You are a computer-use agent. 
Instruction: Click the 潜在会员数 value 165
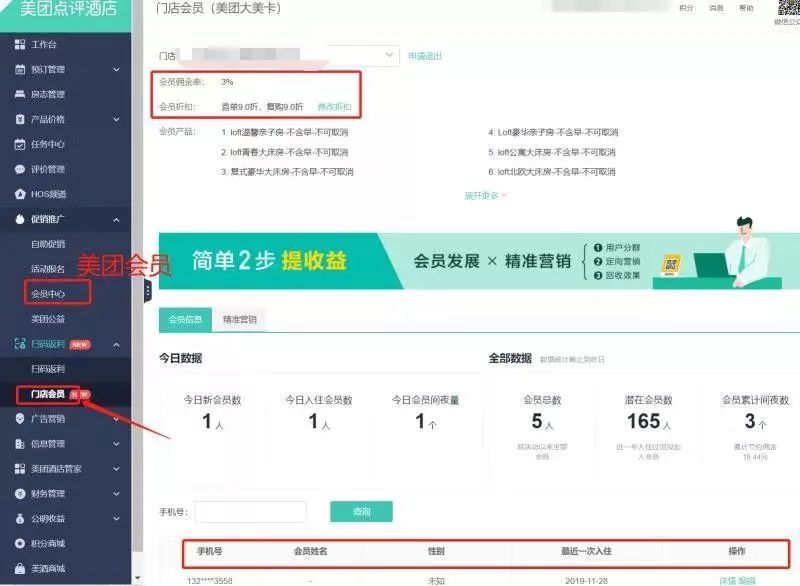pyautogui.click(x=644, y=421)
